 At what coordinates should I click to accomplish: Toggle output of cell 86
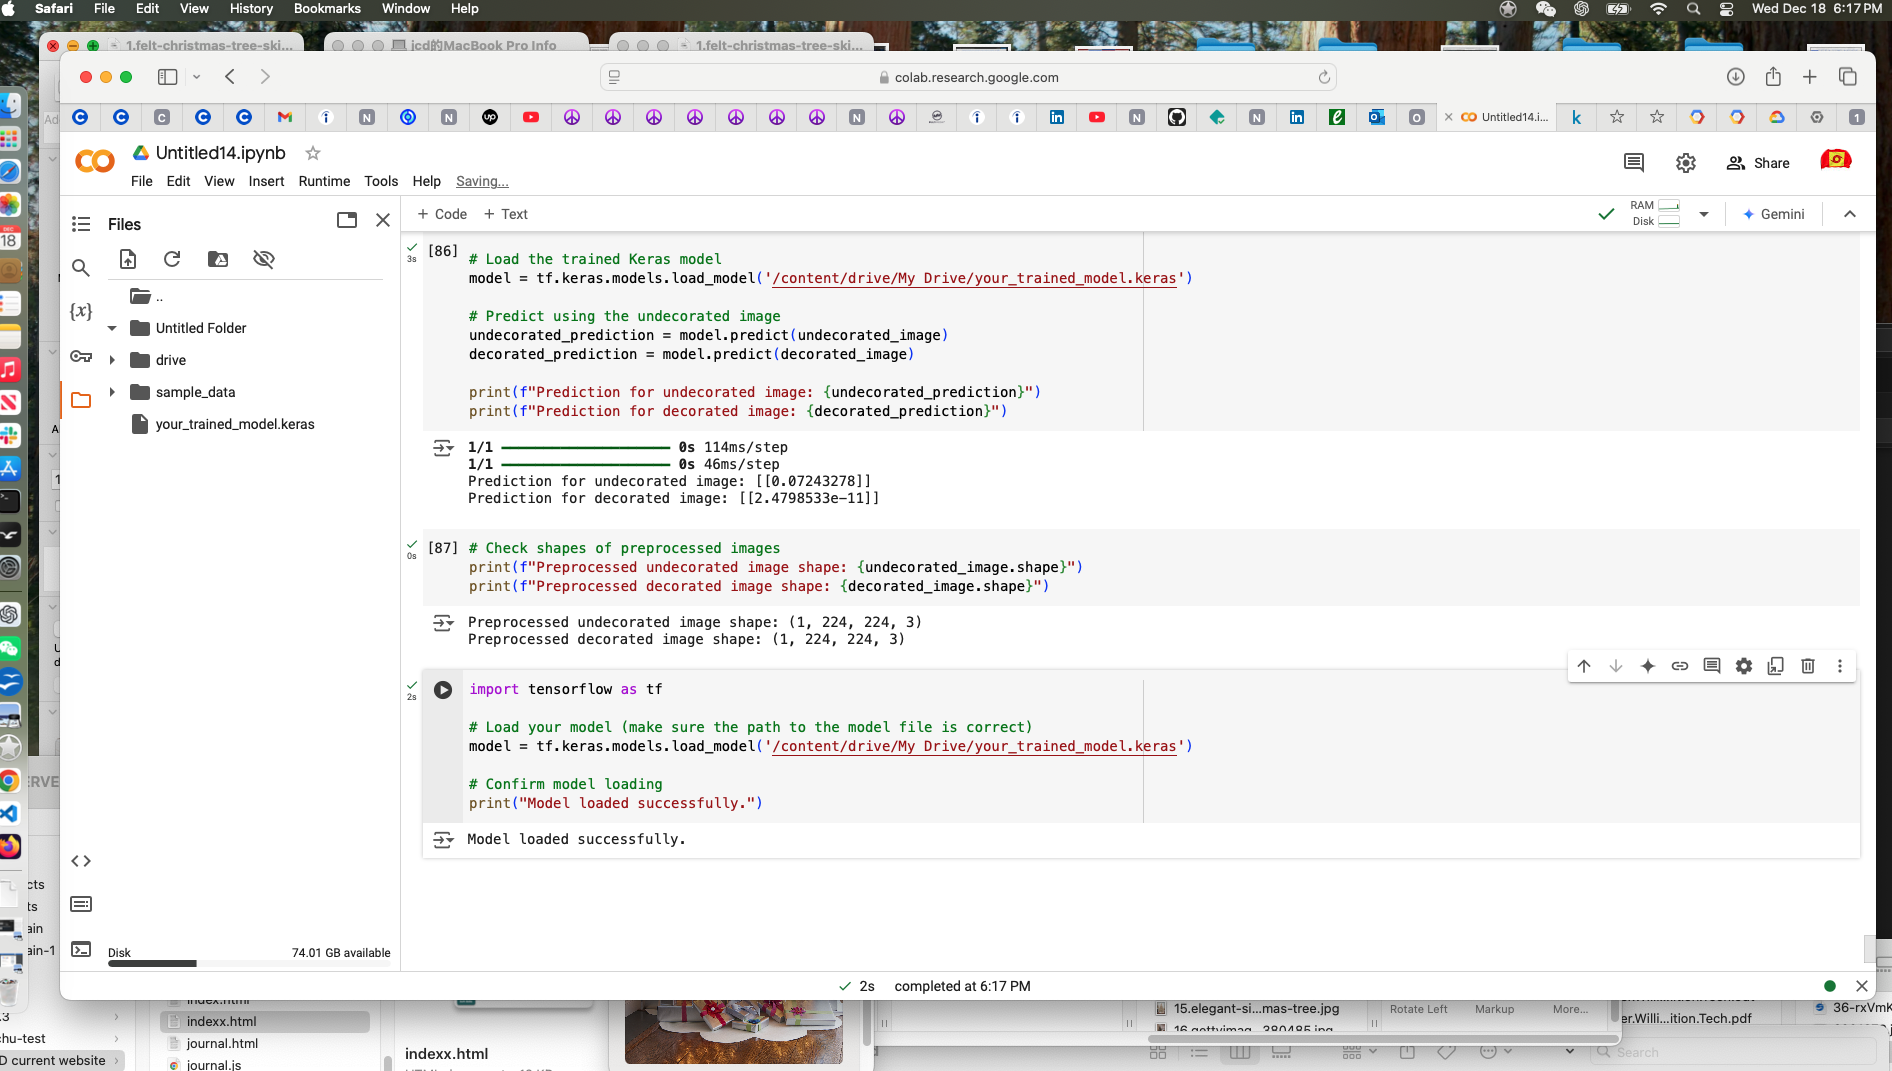coord(443,448)
